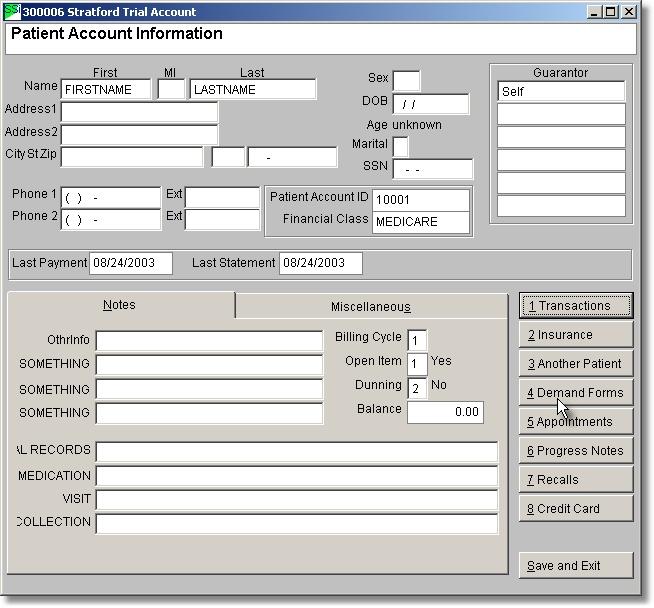654x608 pixels.
Task: Open 6 Progress Notes
Action: click(576, 451)
